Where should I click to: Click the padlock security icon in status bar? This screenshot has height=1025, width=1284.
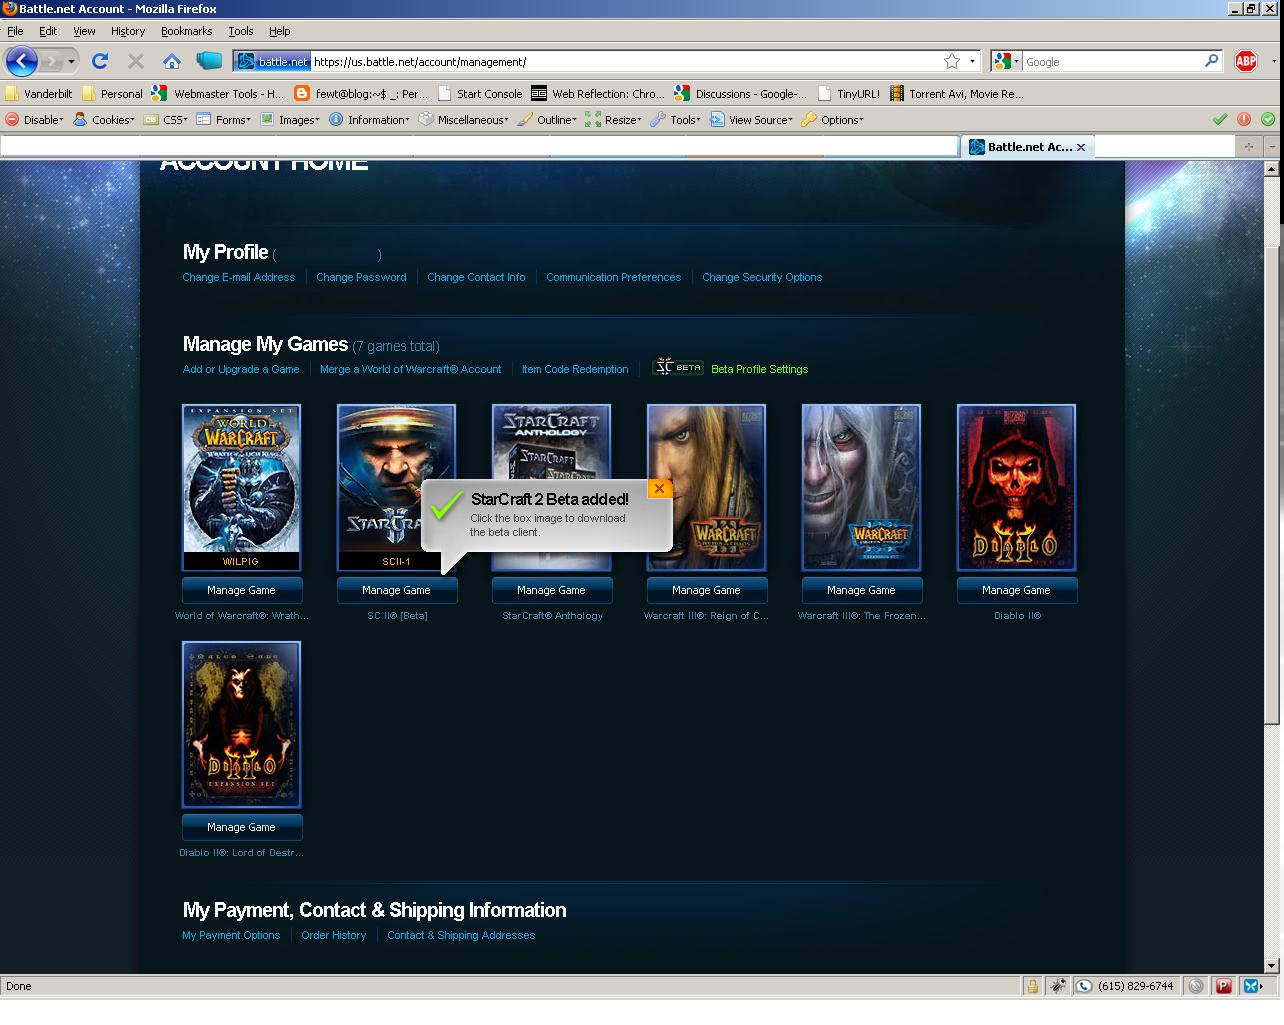(1032, 986)
